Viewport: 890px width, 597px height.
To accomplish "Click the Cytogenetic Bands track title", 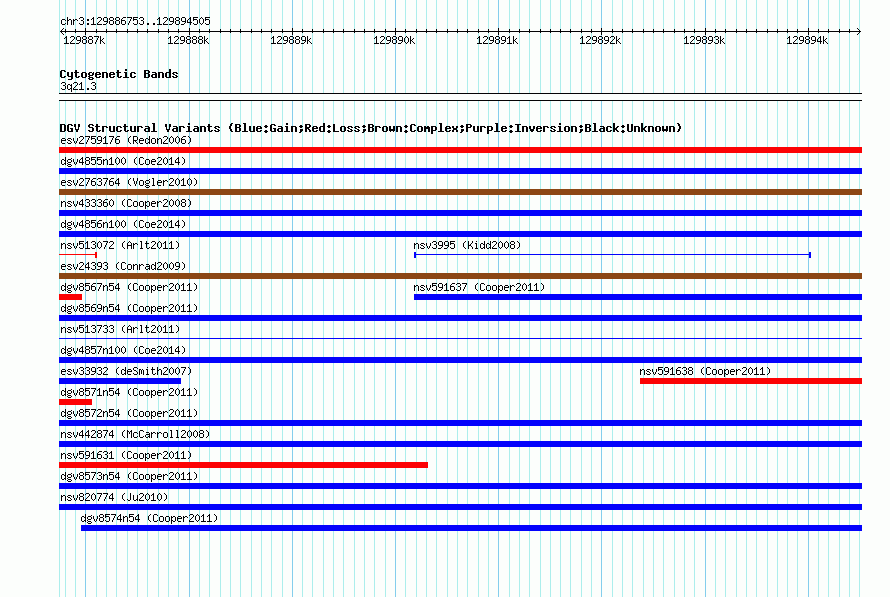I will pos(119,74).
